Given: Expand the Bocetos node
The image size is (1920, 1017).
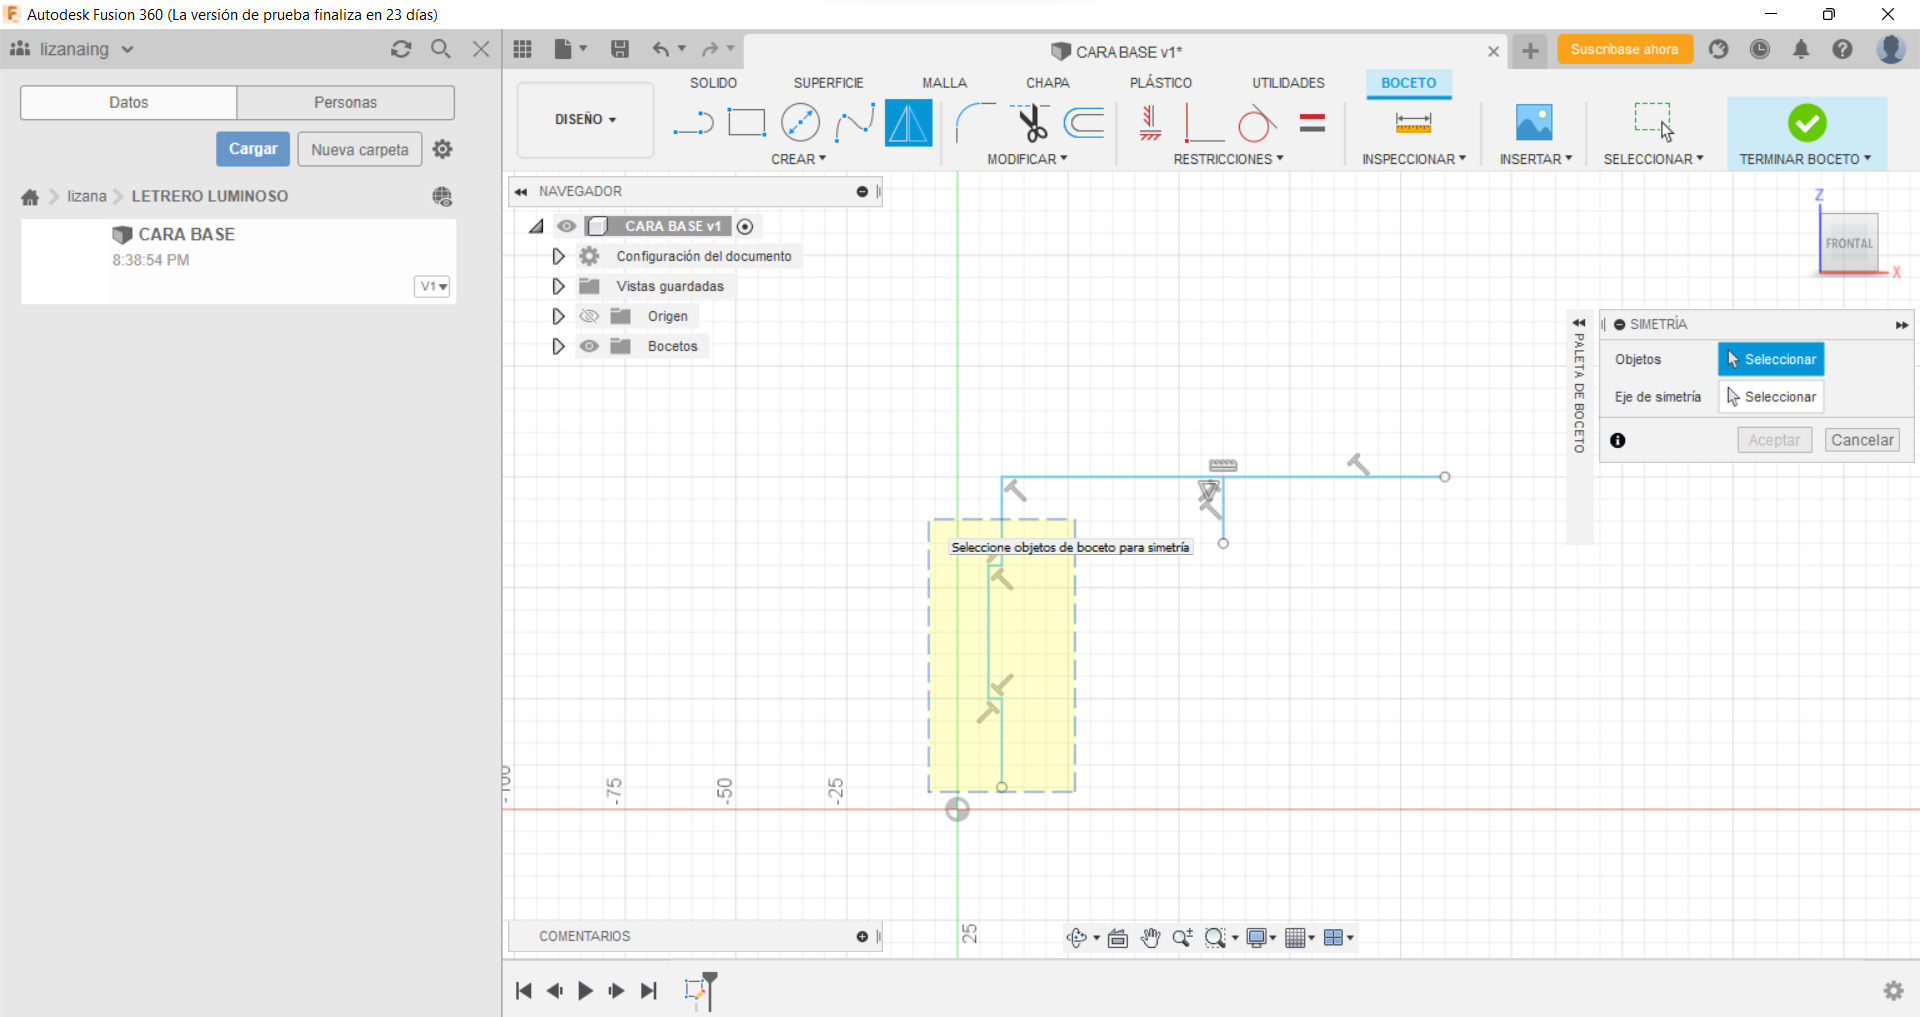Looking at the screenshot, I should click(x=558, y=346).
